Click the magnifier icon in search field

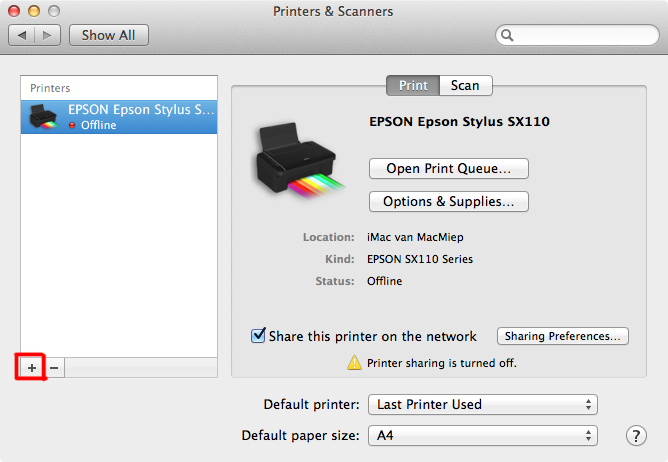(507, 35)
